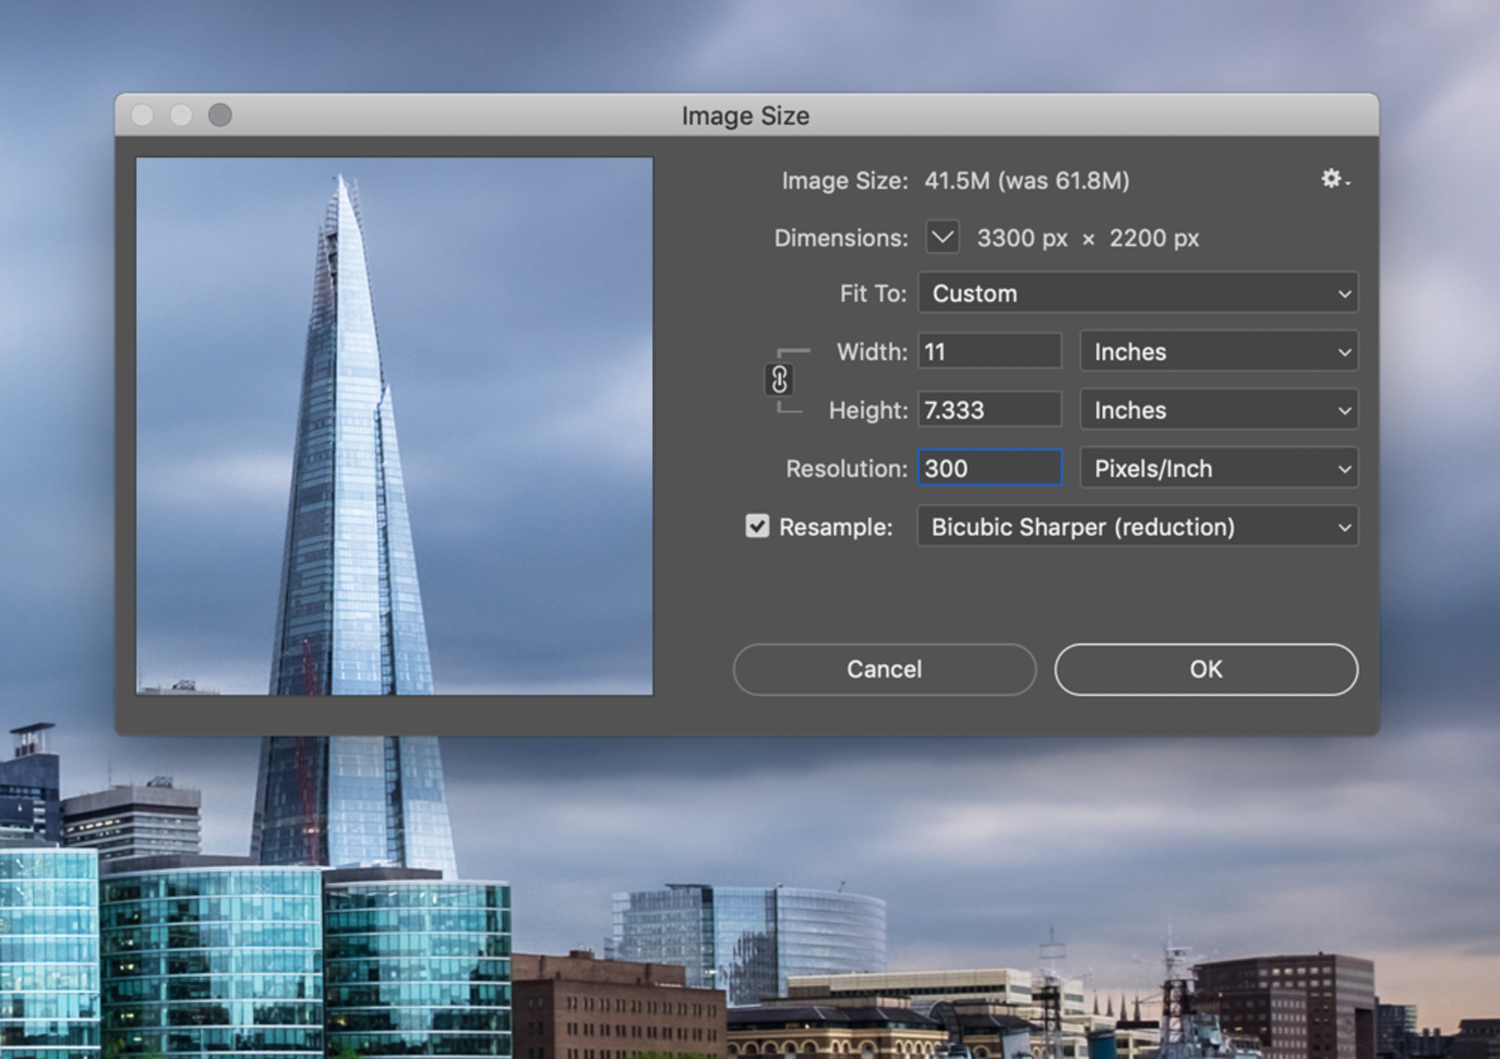The width and height of the screenshot is (1500, 1059).
Task: Open the Bicubic Sharper resample method dropdown
Action: tap(1137, 527)
